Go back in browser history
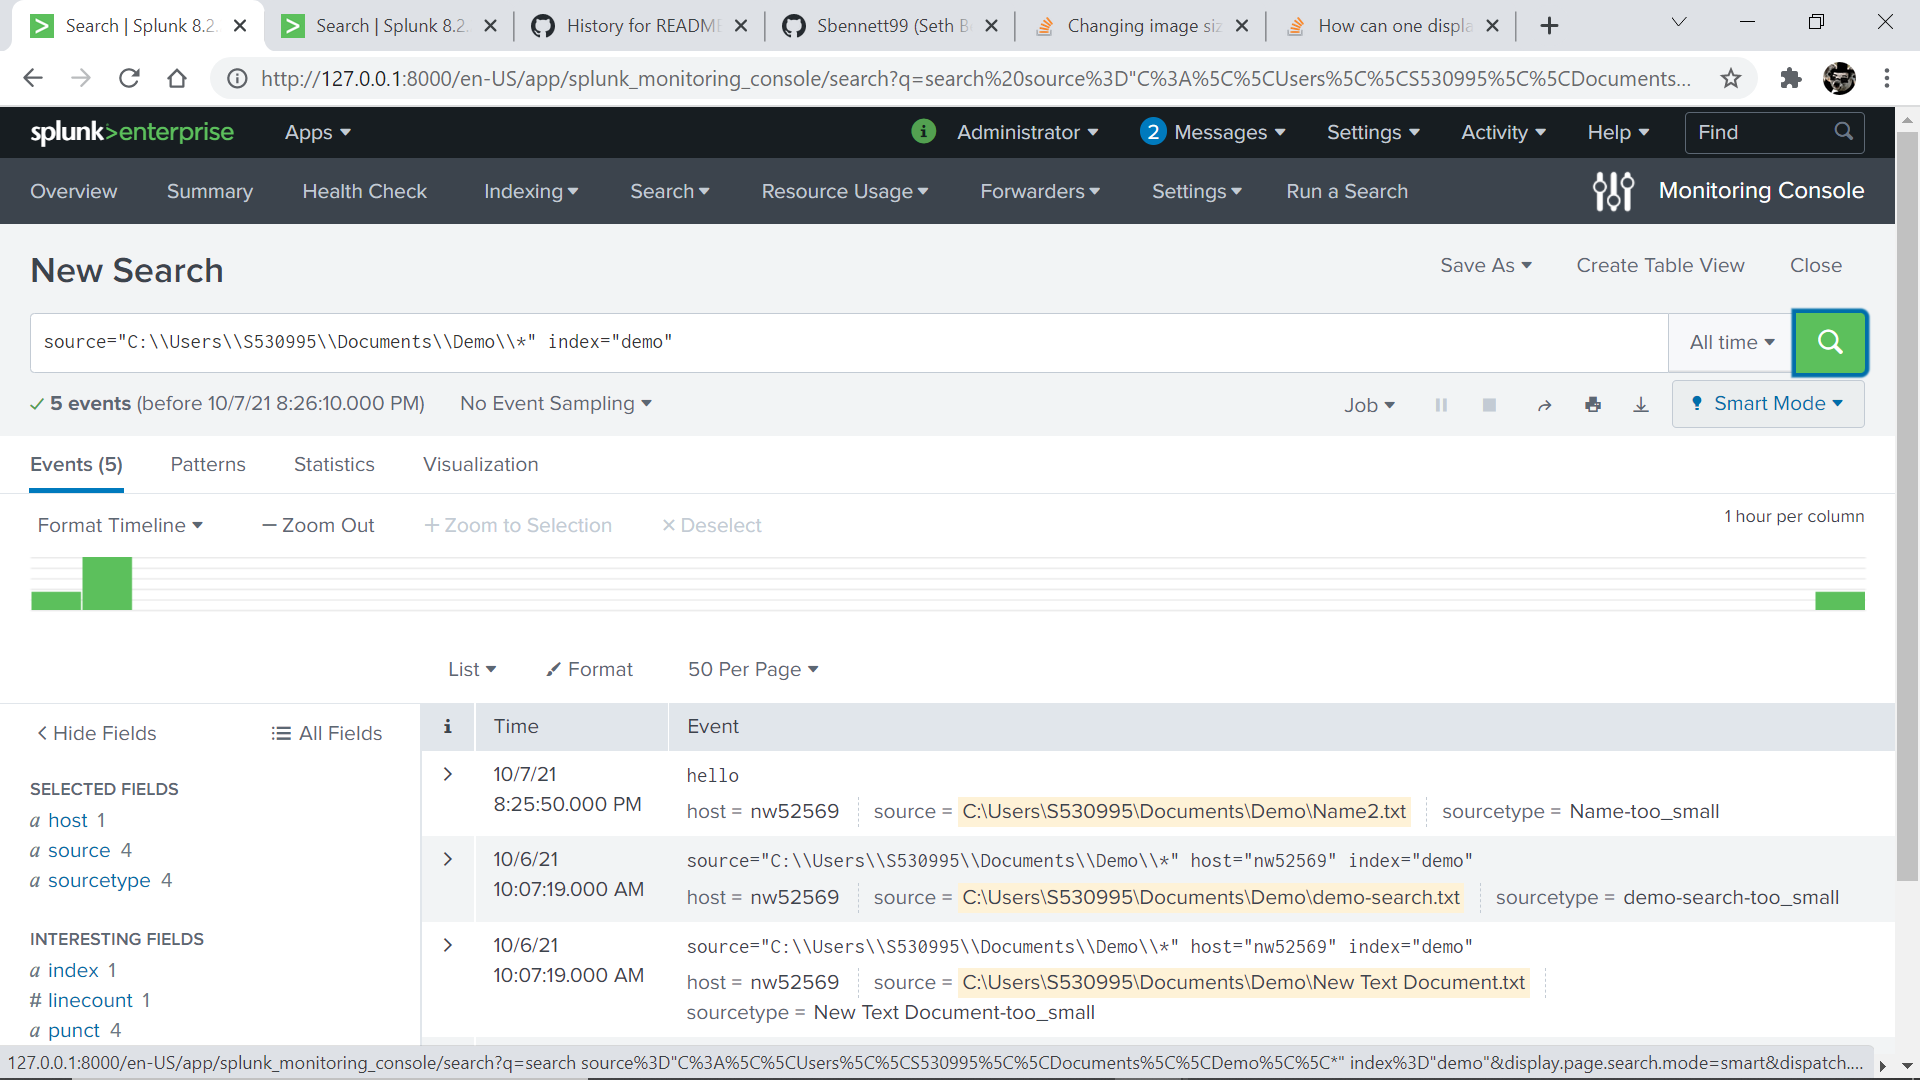This screenshot has height=1080, width=1920. (x=33, y=78)
